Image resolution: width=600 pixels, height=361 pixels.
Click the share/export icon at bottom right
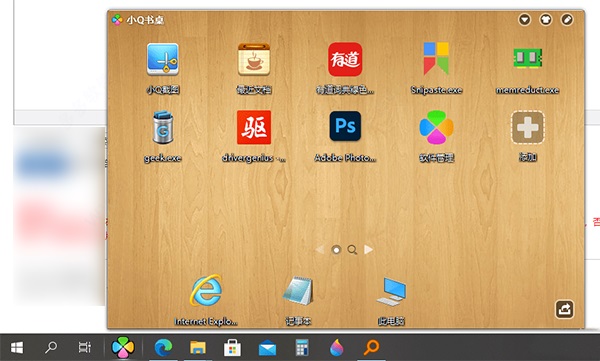[565, 309]
